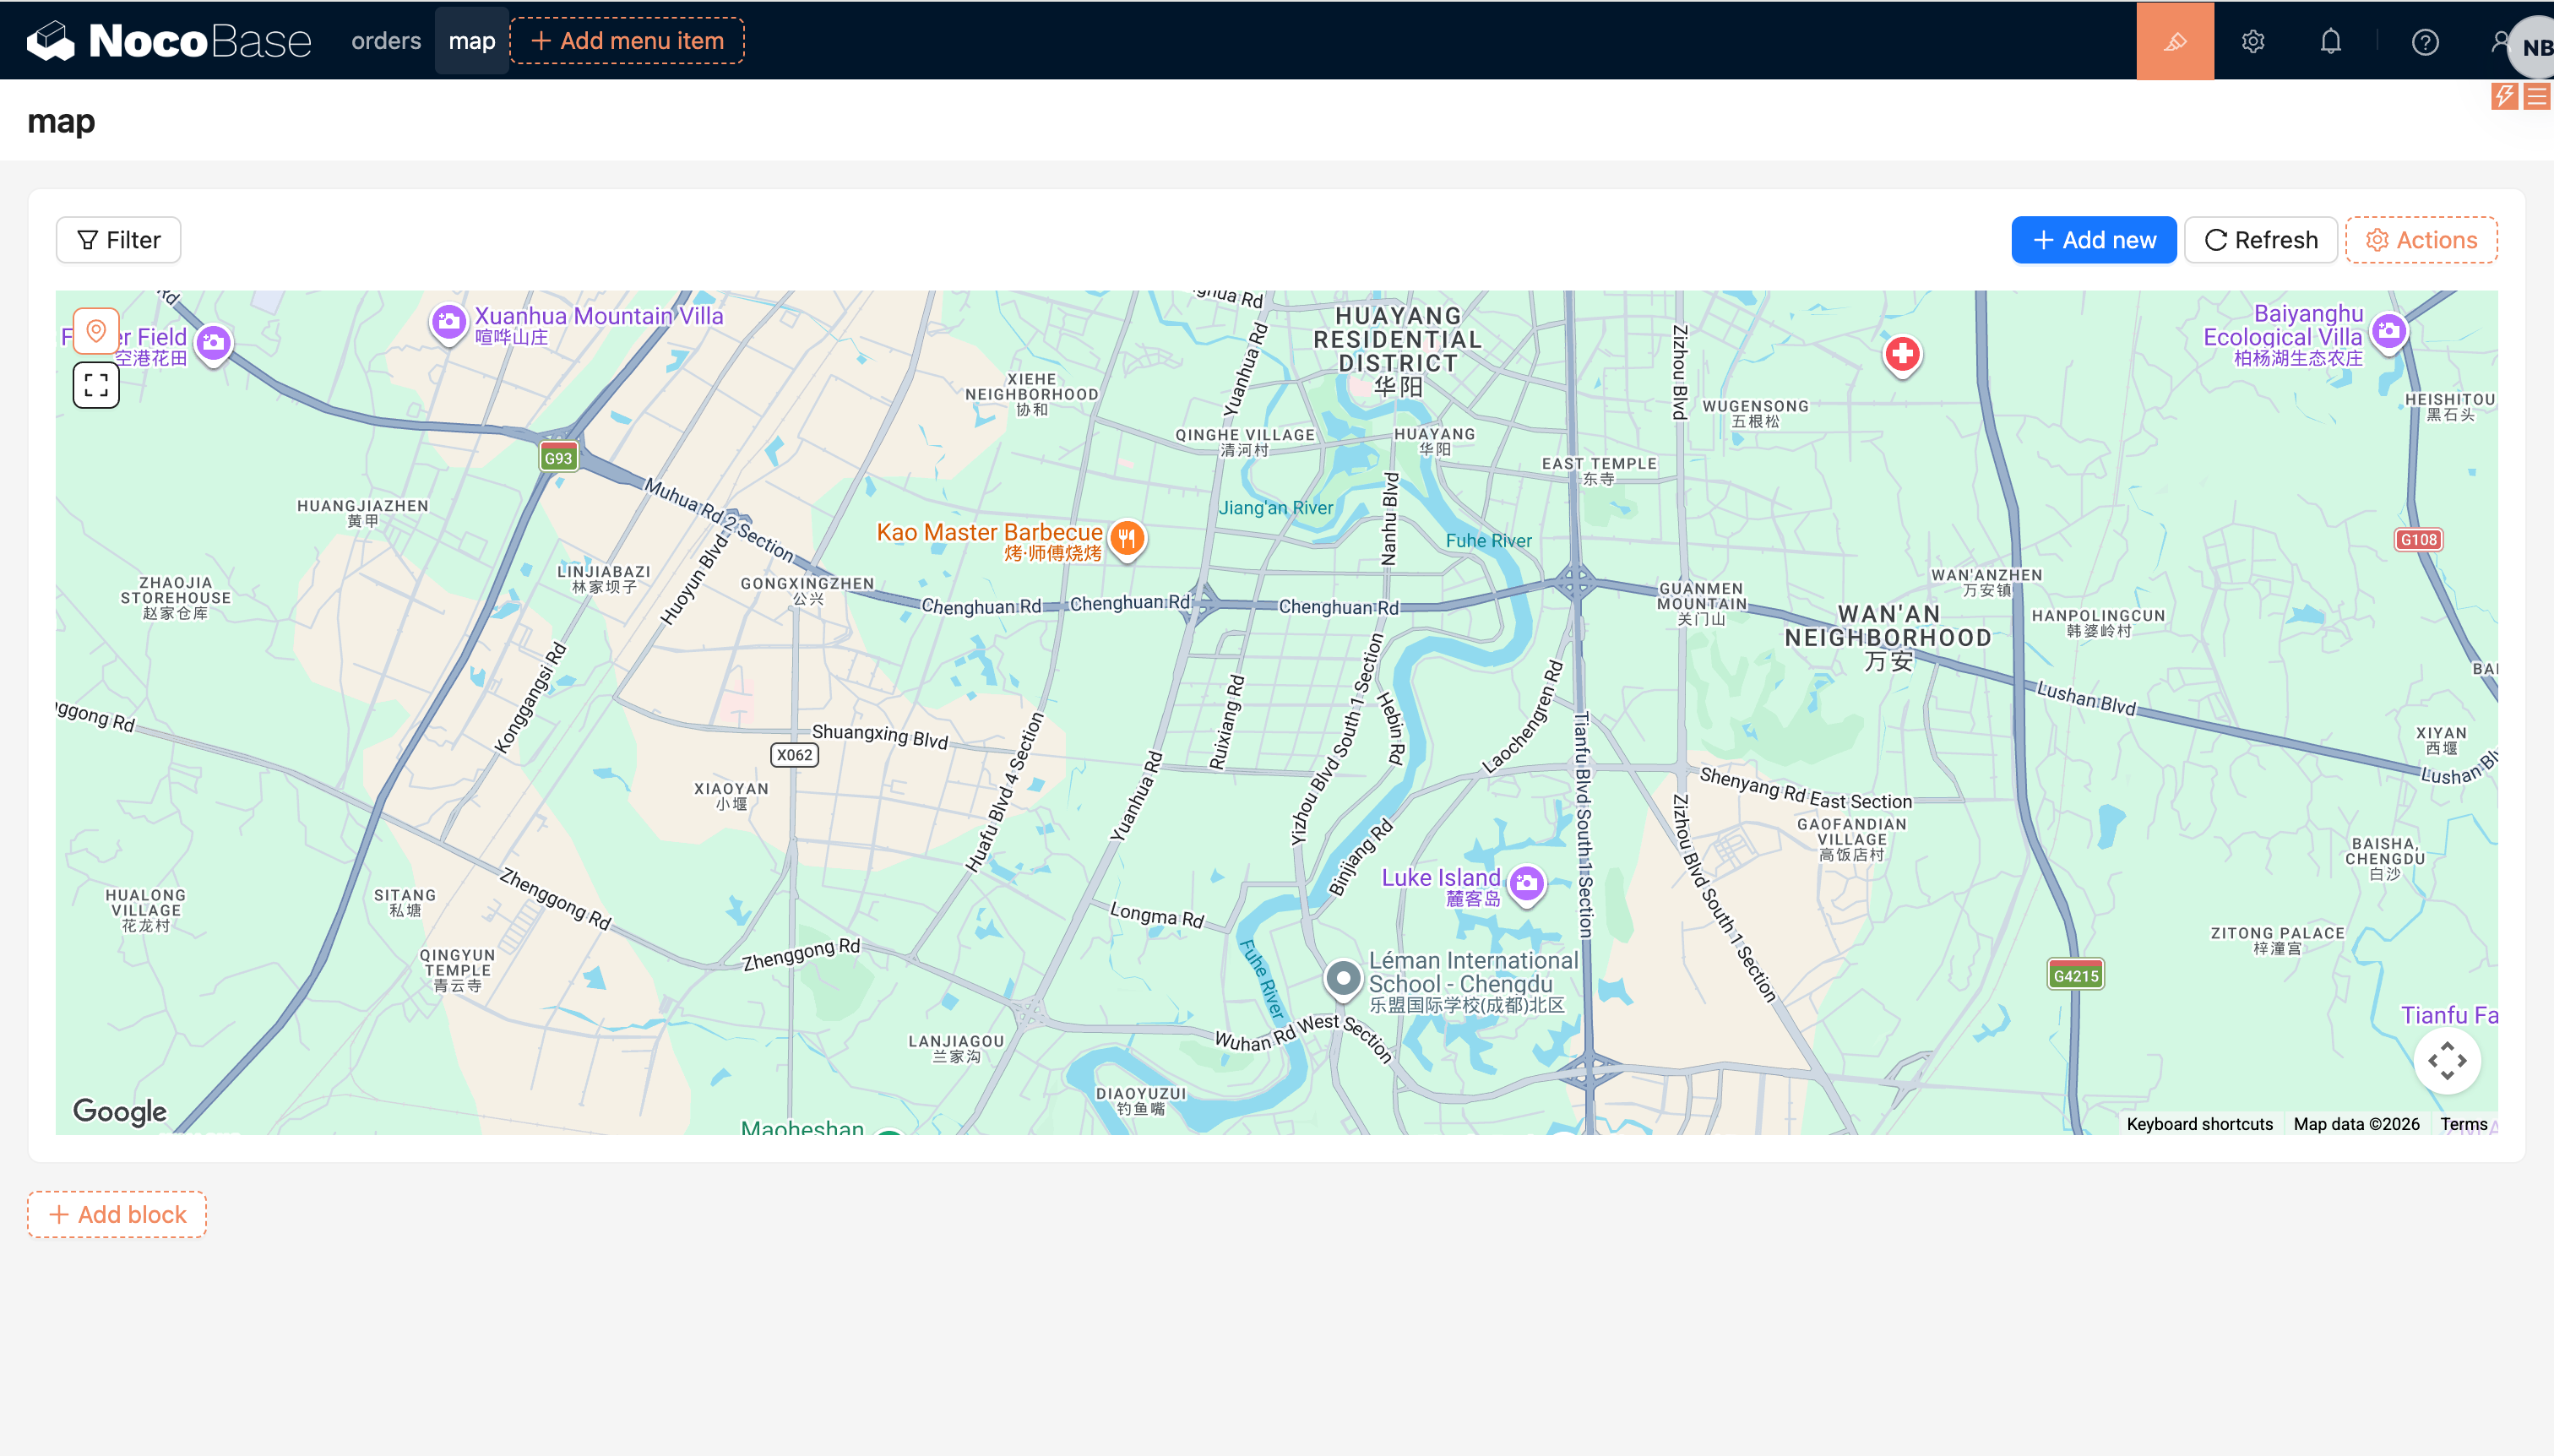Open the orange page settings menu icon
Screen dimensions: 2554x1456
(x=2537, y=96)
